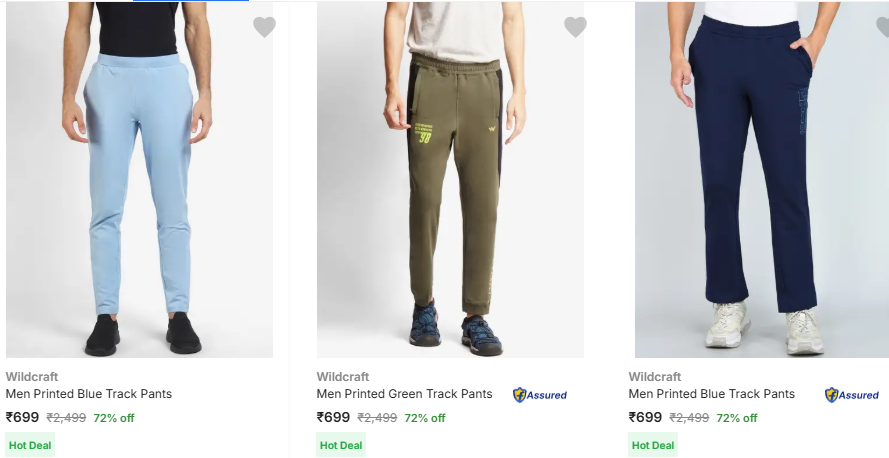The height and width of the screenshot is (458, 889).
Task: Click 72% off label on navy pants
Action: [737, 418]
